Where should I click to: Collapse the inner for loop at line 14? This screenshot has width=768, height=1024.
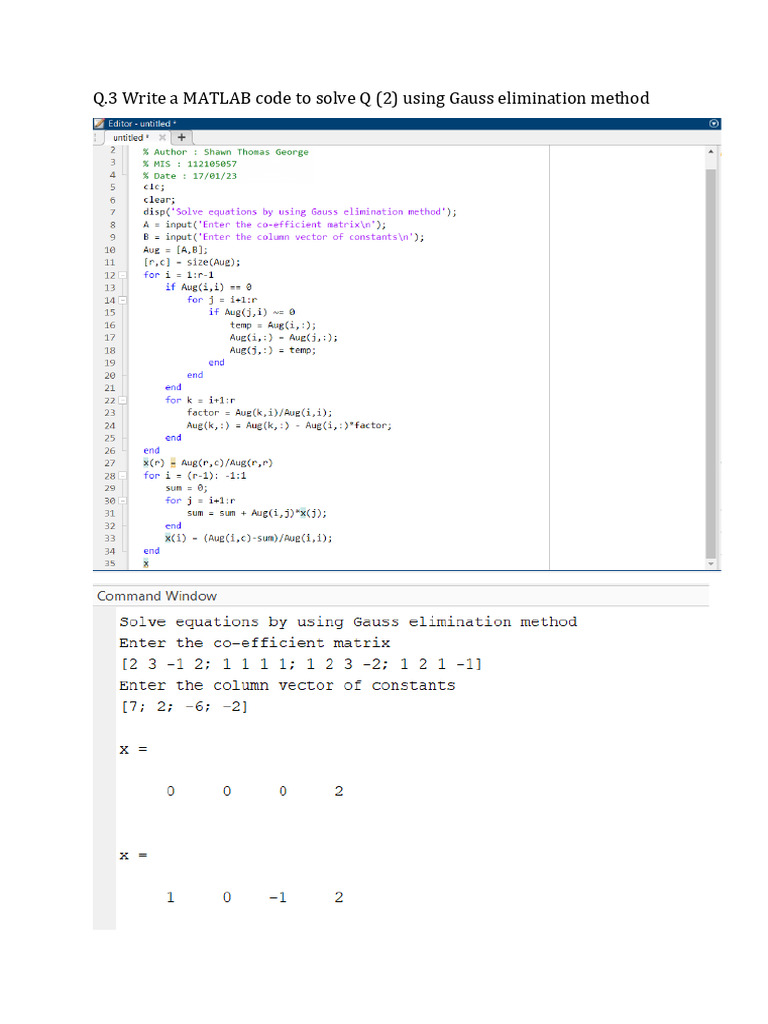pos(122,300)
